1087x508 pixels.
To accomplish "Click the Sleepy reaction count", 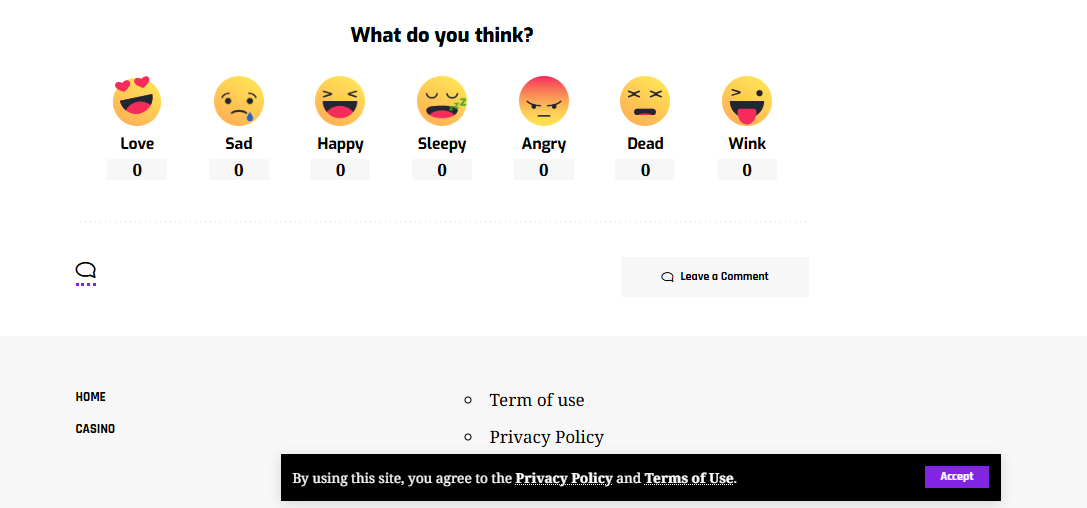I will 442,170.
